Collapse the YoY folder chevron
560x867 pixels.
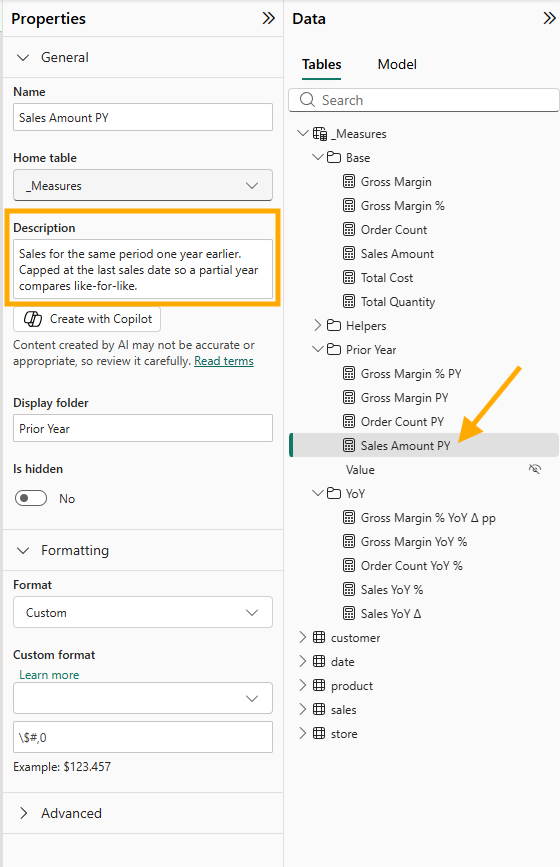coord(317,493)
